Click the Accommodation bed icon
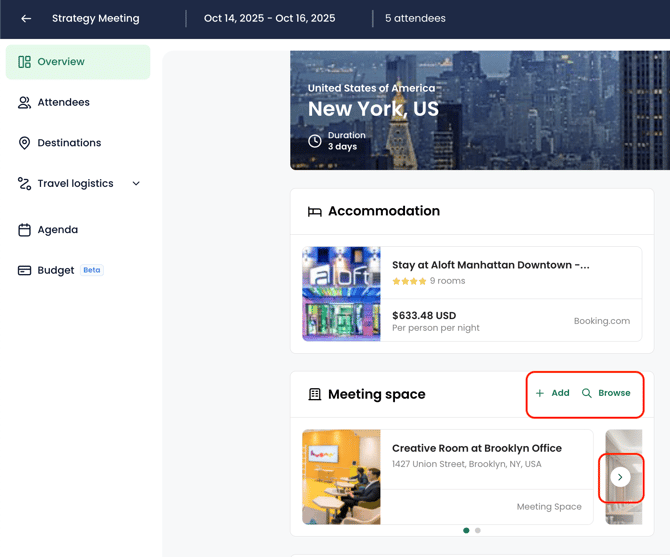Viewport: 670px width, 557px height. [315, 212]
